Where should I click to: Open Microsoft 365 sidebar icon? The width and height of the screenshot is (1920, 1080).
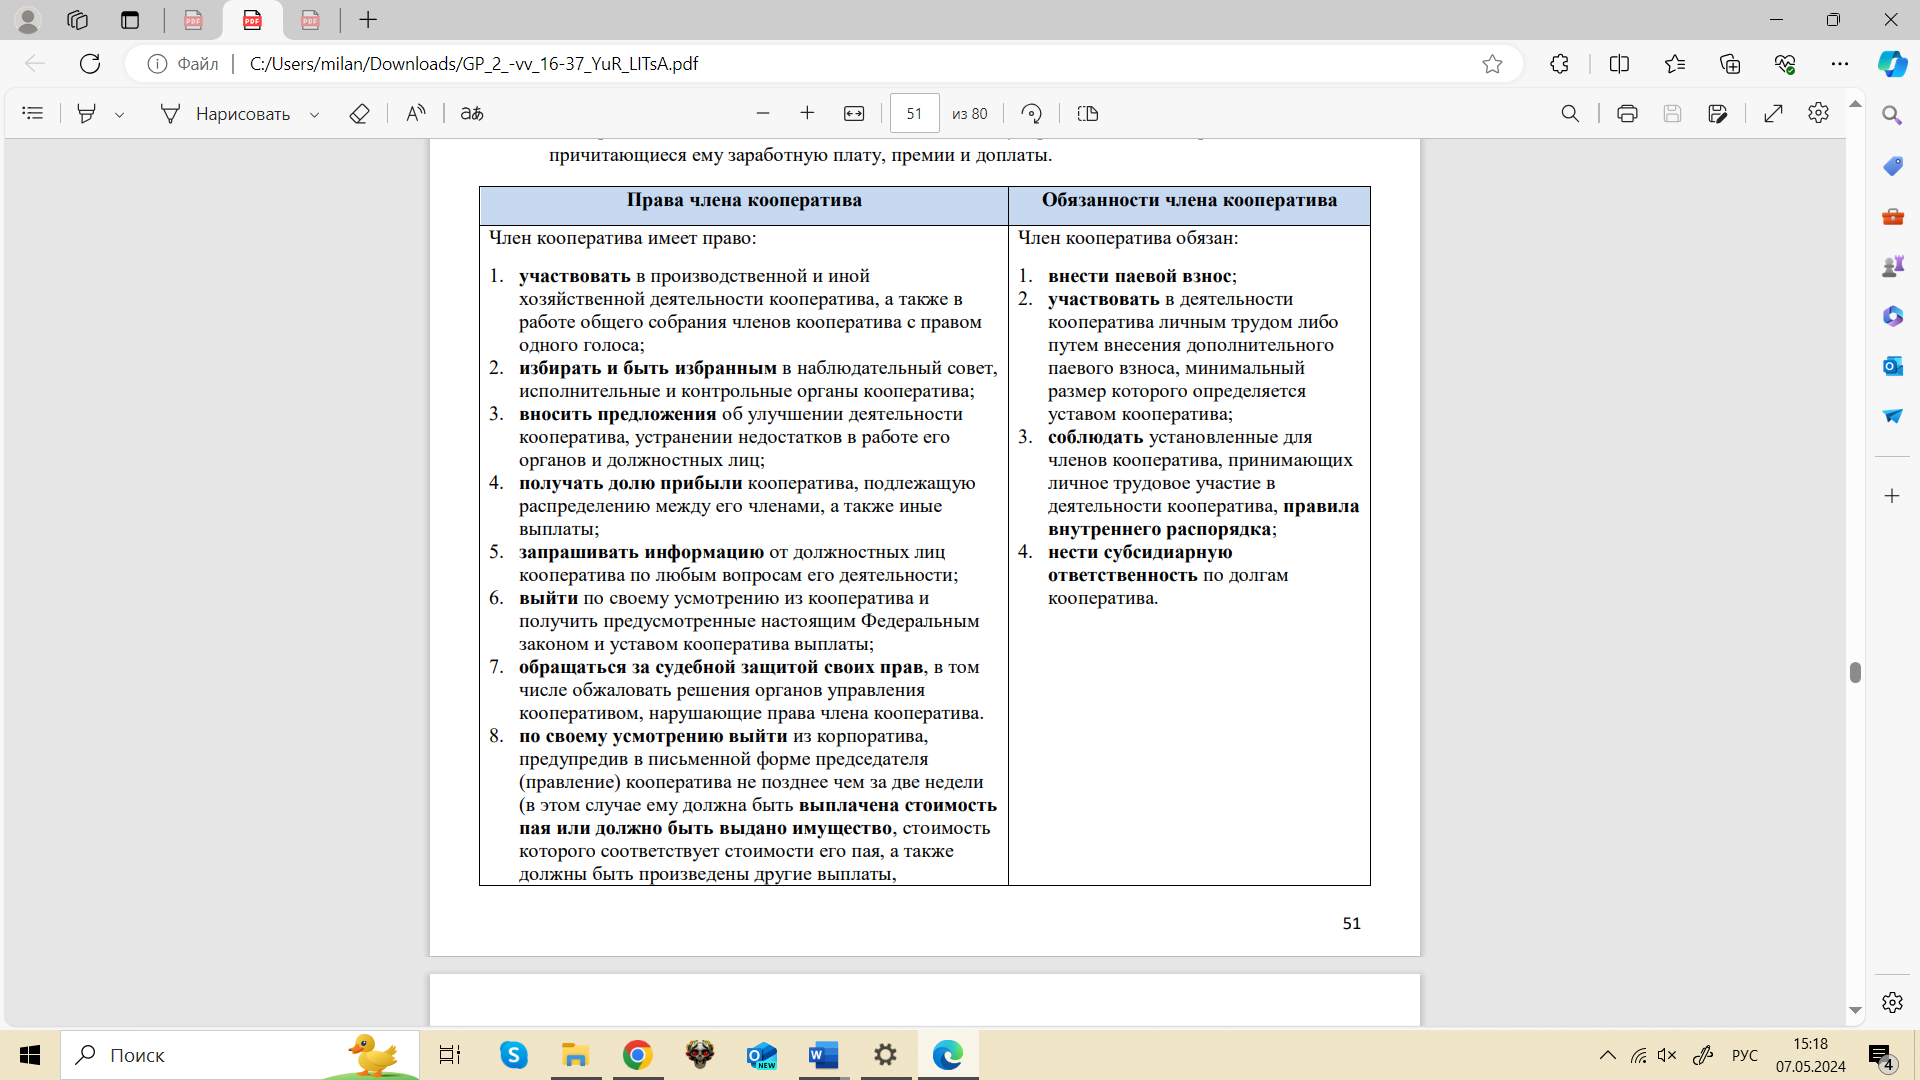pos(1892,316)
